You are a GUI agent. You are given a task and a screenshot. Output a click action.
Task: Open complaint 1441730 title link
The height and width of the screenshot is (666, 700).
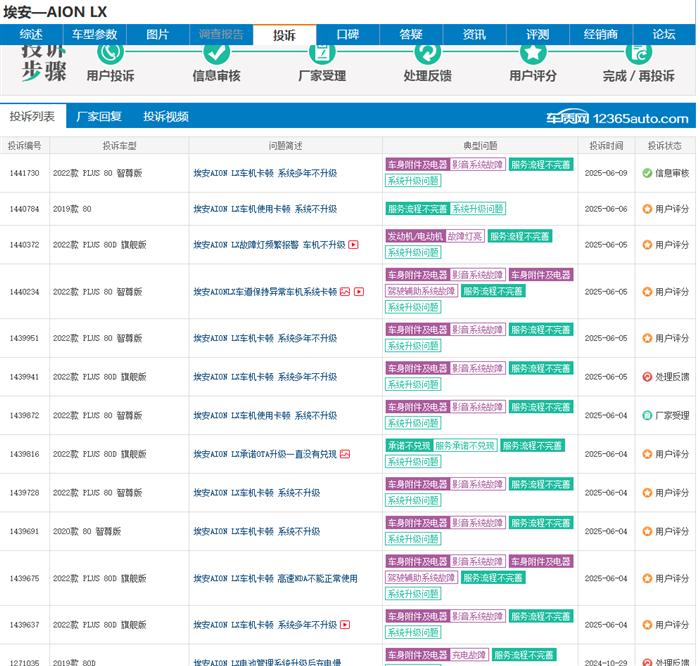pos(265,173)
